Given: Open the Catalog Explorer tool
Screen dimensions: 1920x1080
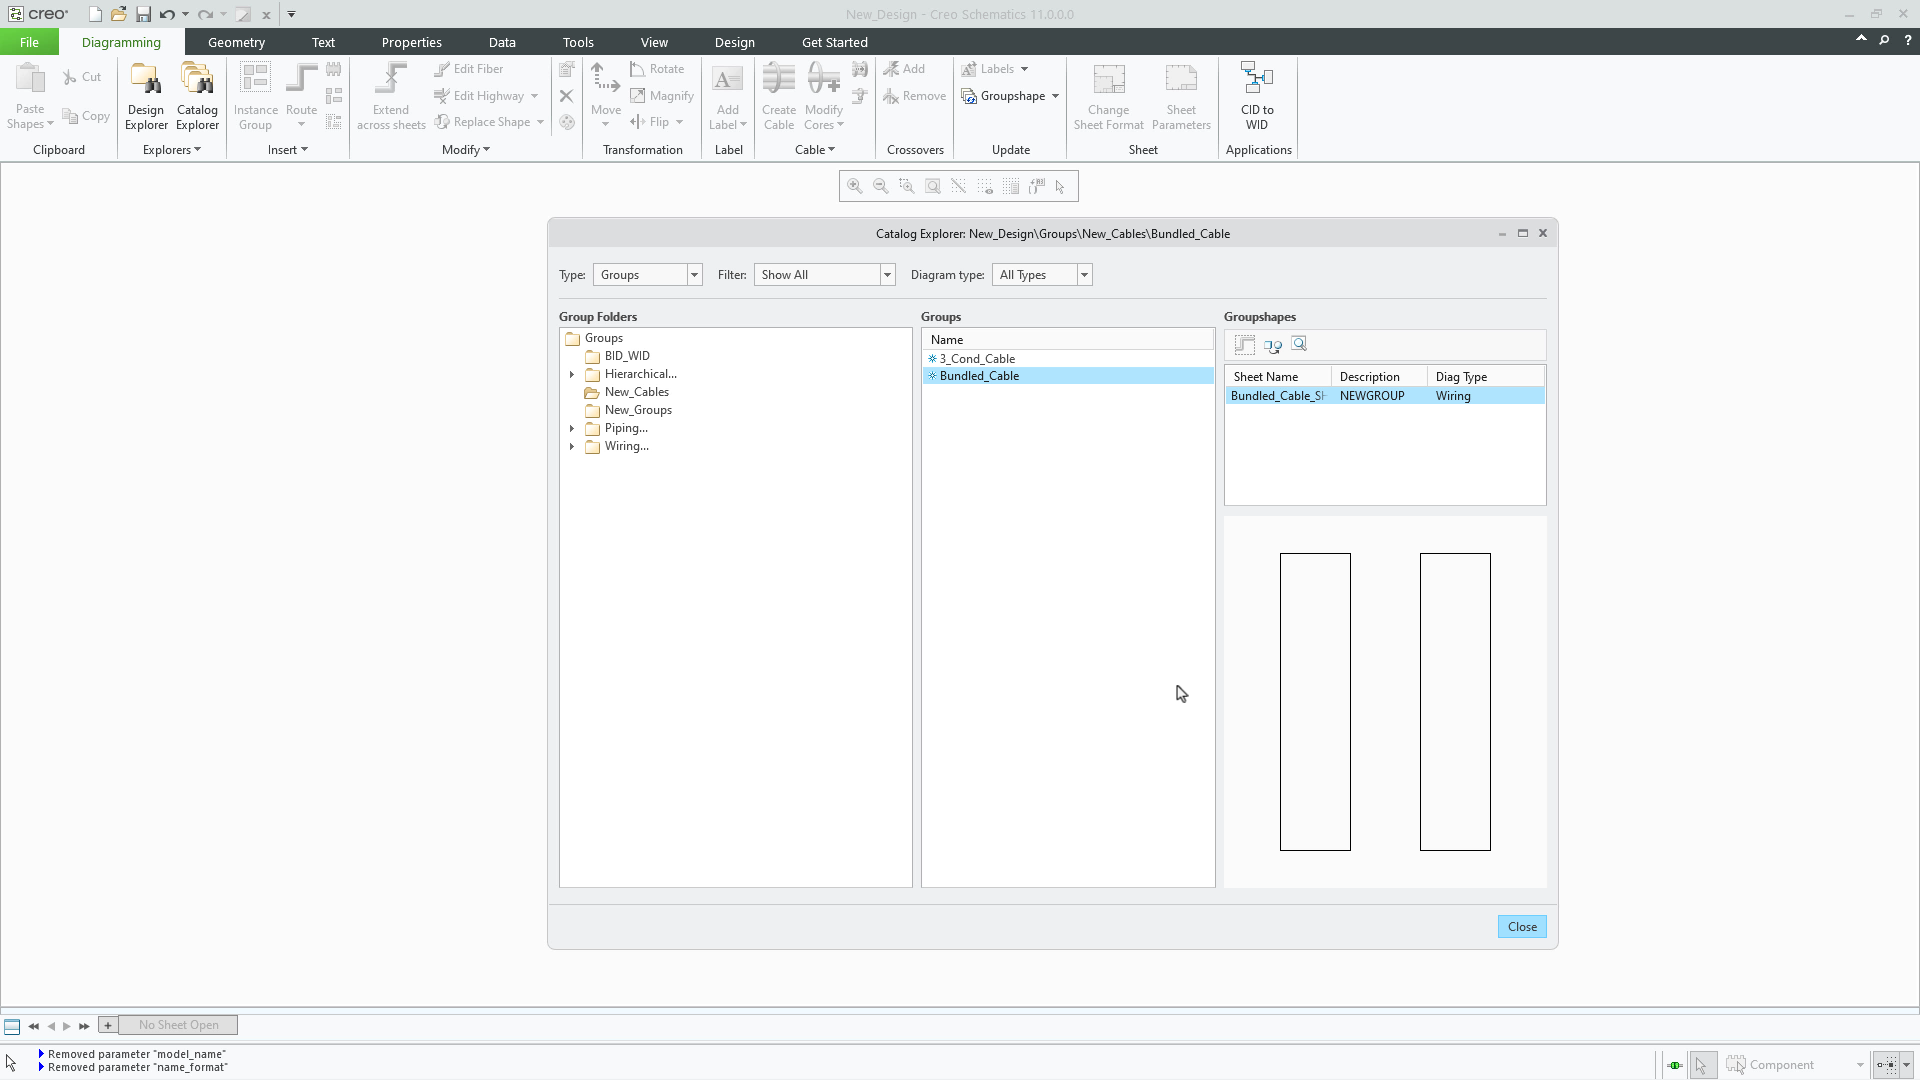Looking at the screenshot, I should pyautogui.click(x=197, y=96).
